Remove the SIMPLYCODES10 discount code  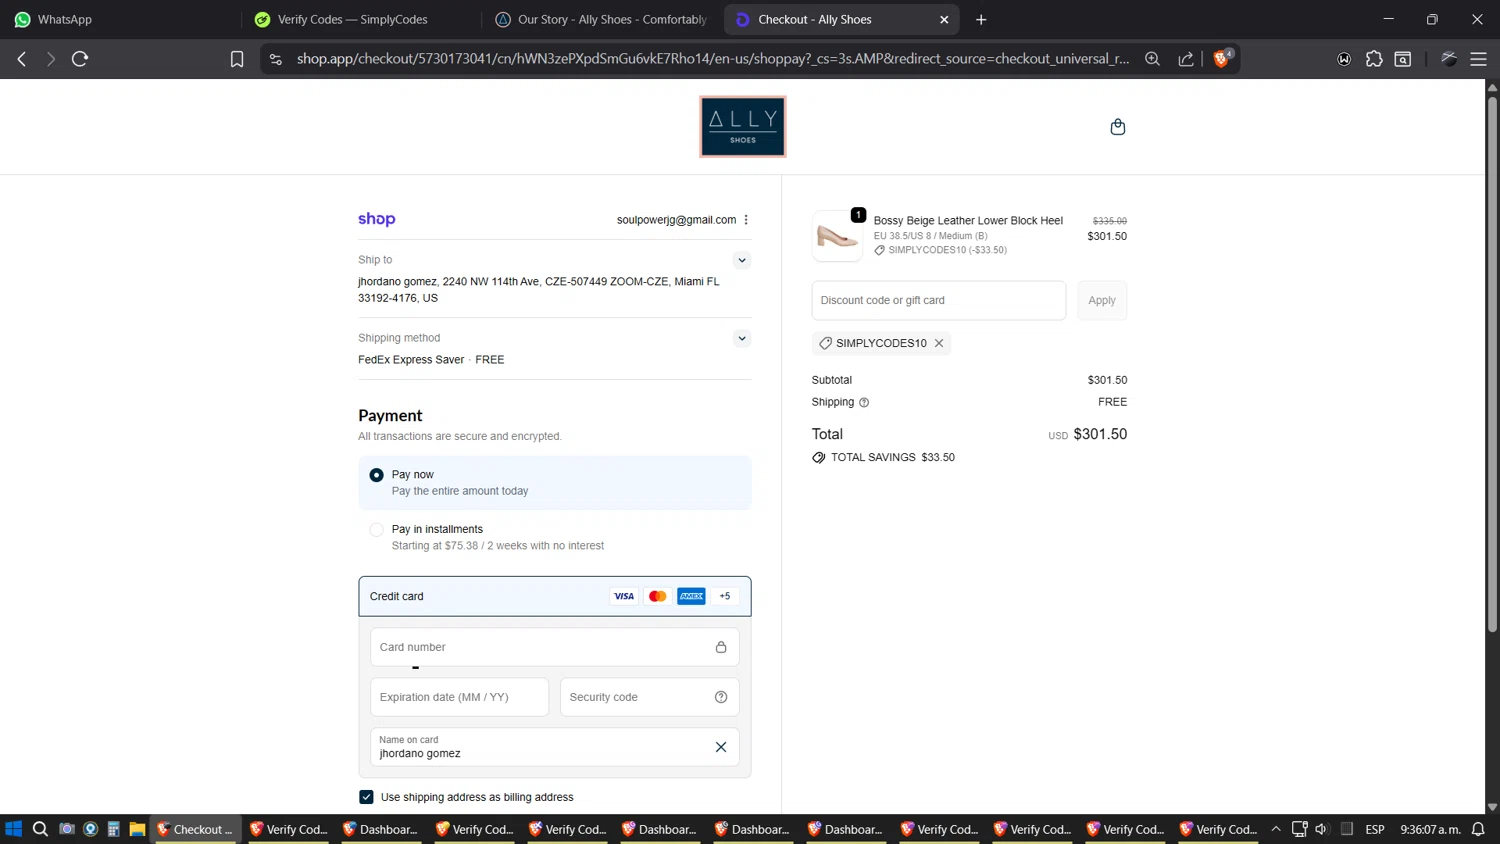[x=939, y=343]
